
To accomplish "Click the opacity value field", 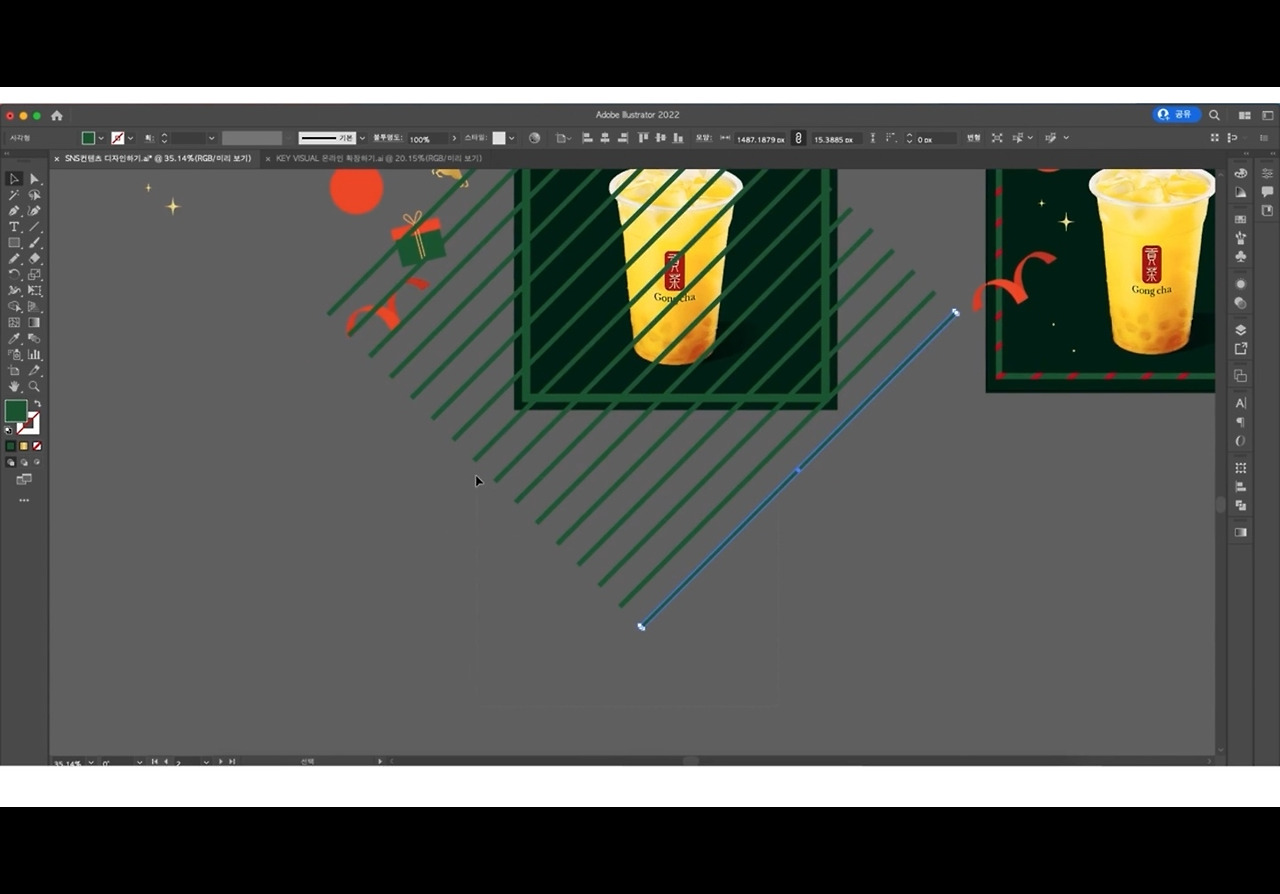I will tap(427, 138).
